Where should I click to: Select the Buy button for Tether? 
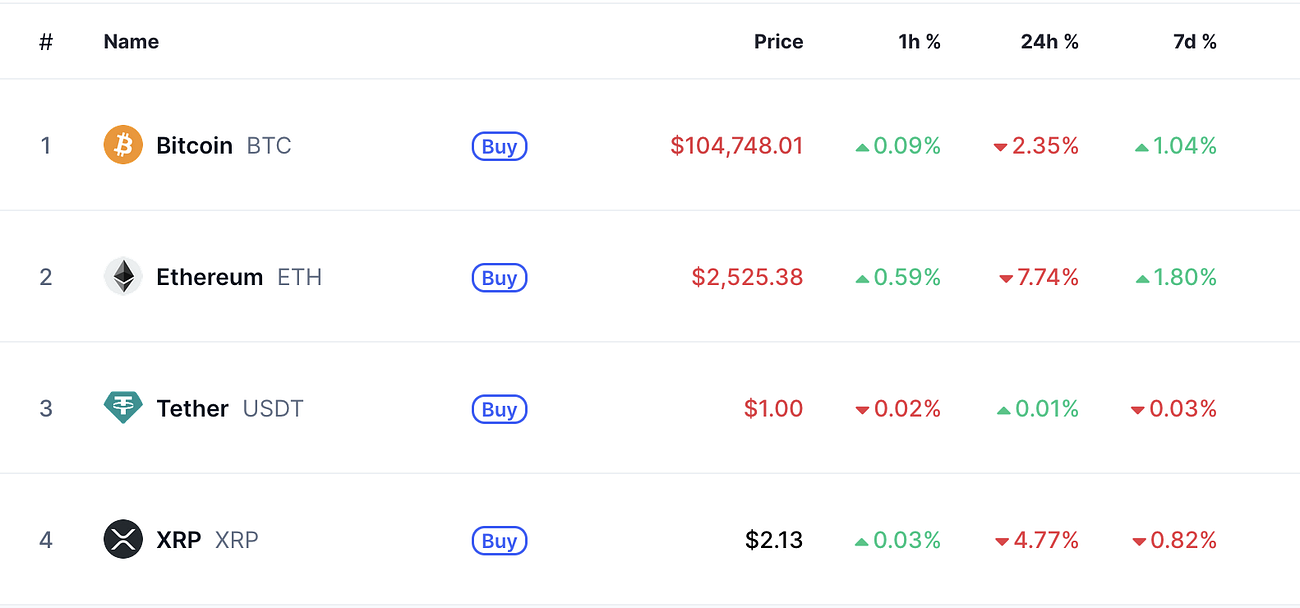(499, 409)
